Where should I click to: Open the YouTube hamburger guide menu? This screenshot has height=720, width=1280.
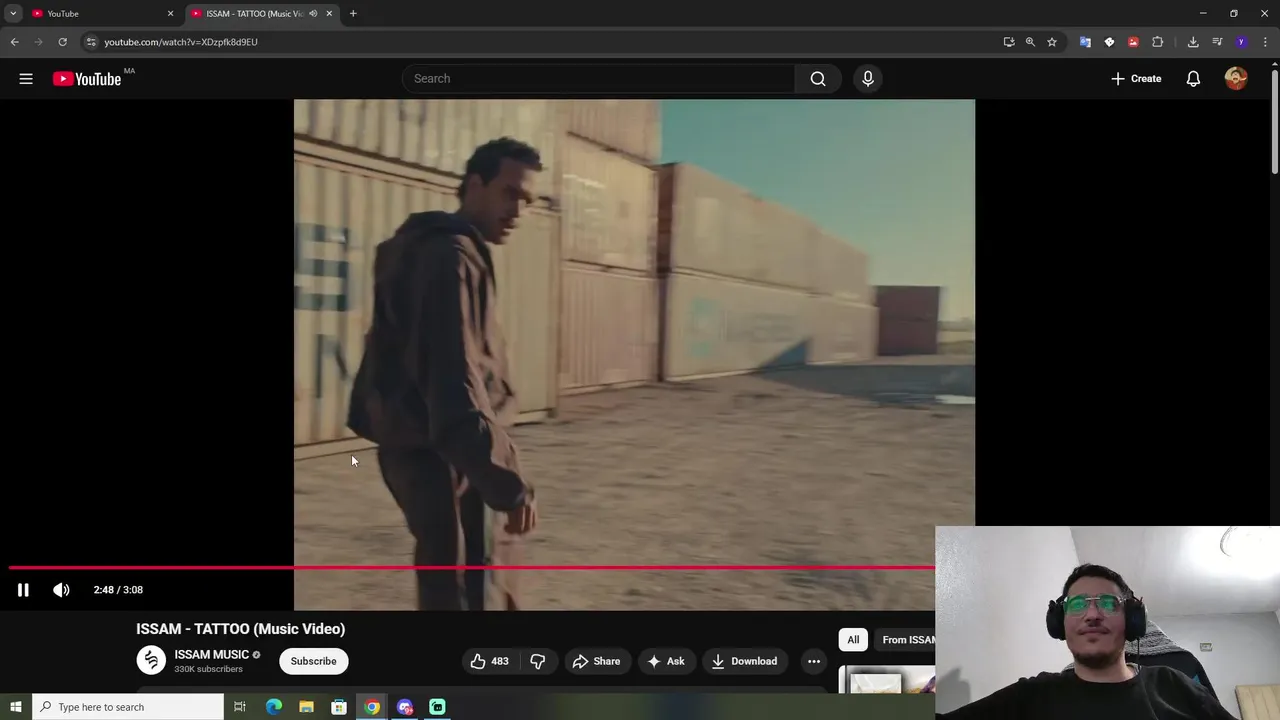coord(26,79)
